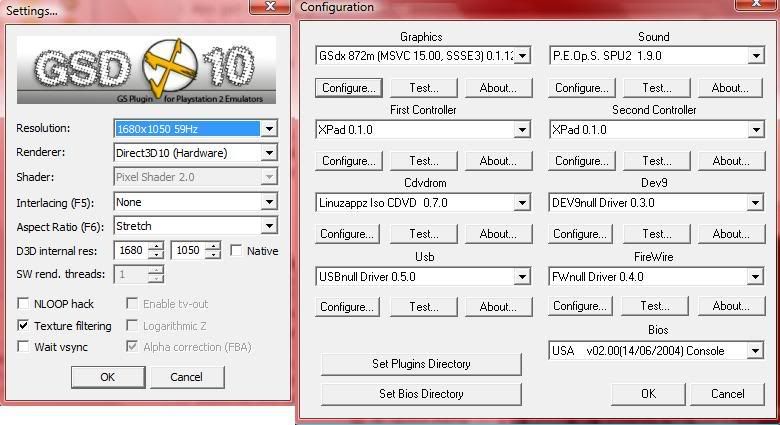This screenshot has width=780, height=425.
Task: Click About under Graphics
Action: tap(498, 88)
